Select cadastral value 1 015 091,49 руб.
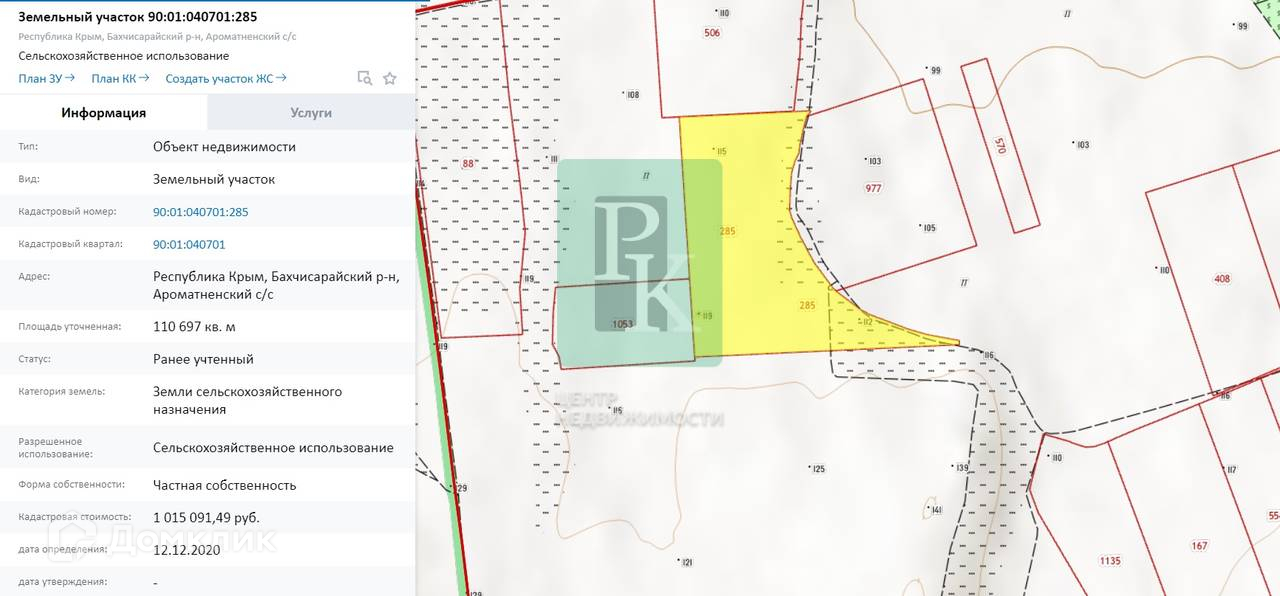Viewport: 1280px width, 596px height. point(206,518)
